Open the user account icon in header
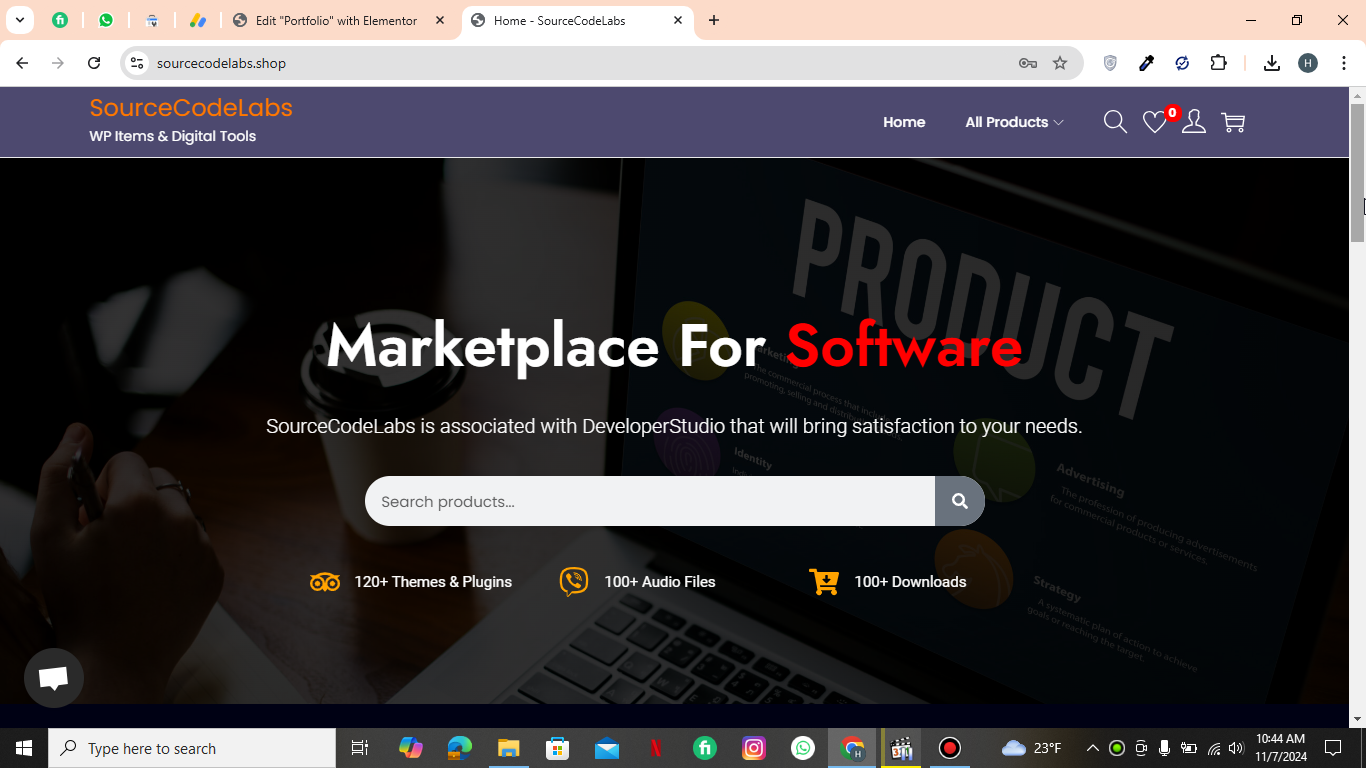The width and height of the screenshot is (1366, 768). [x=1193, y=122]
